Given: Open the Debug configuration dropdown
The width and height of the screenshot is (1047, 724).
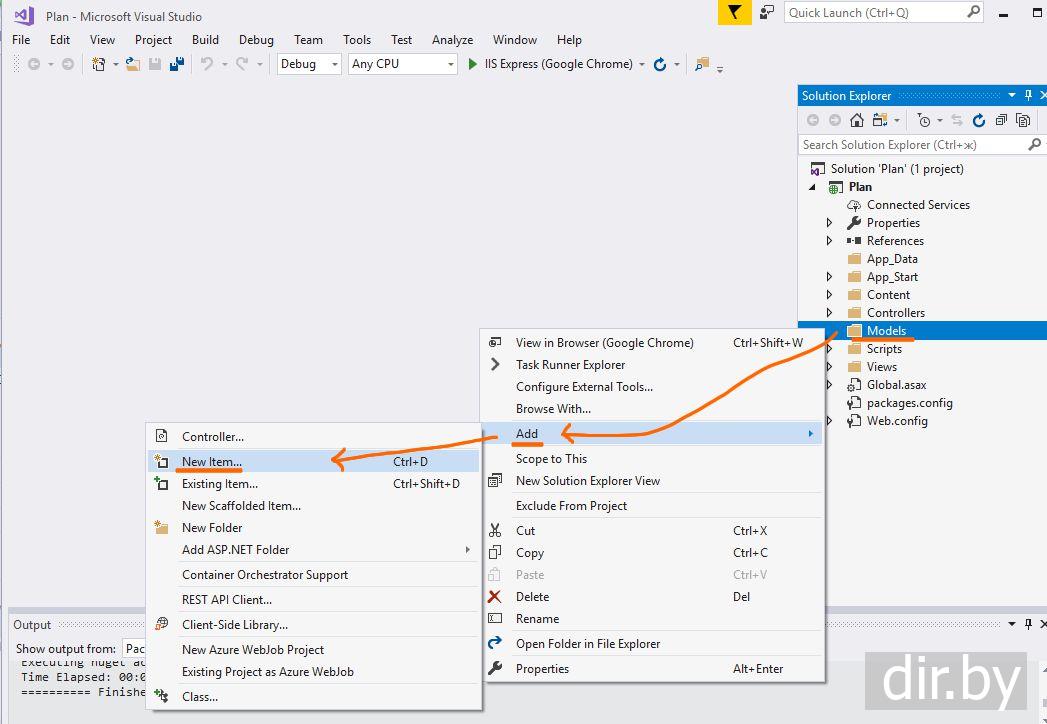Looking at the screenshot, I should click(309, 64).
